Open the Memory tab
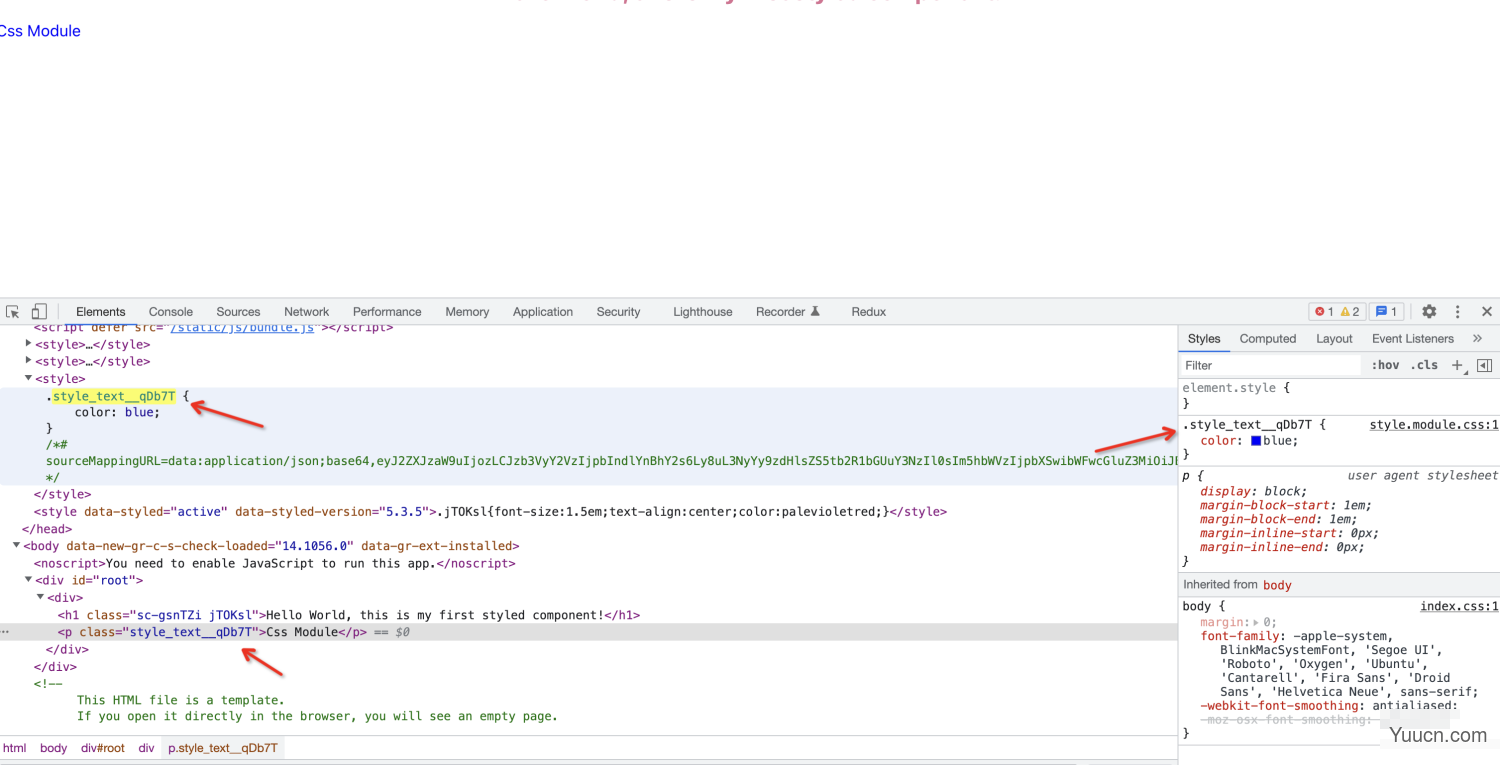1500x765 pixels. tap(467, 312)
